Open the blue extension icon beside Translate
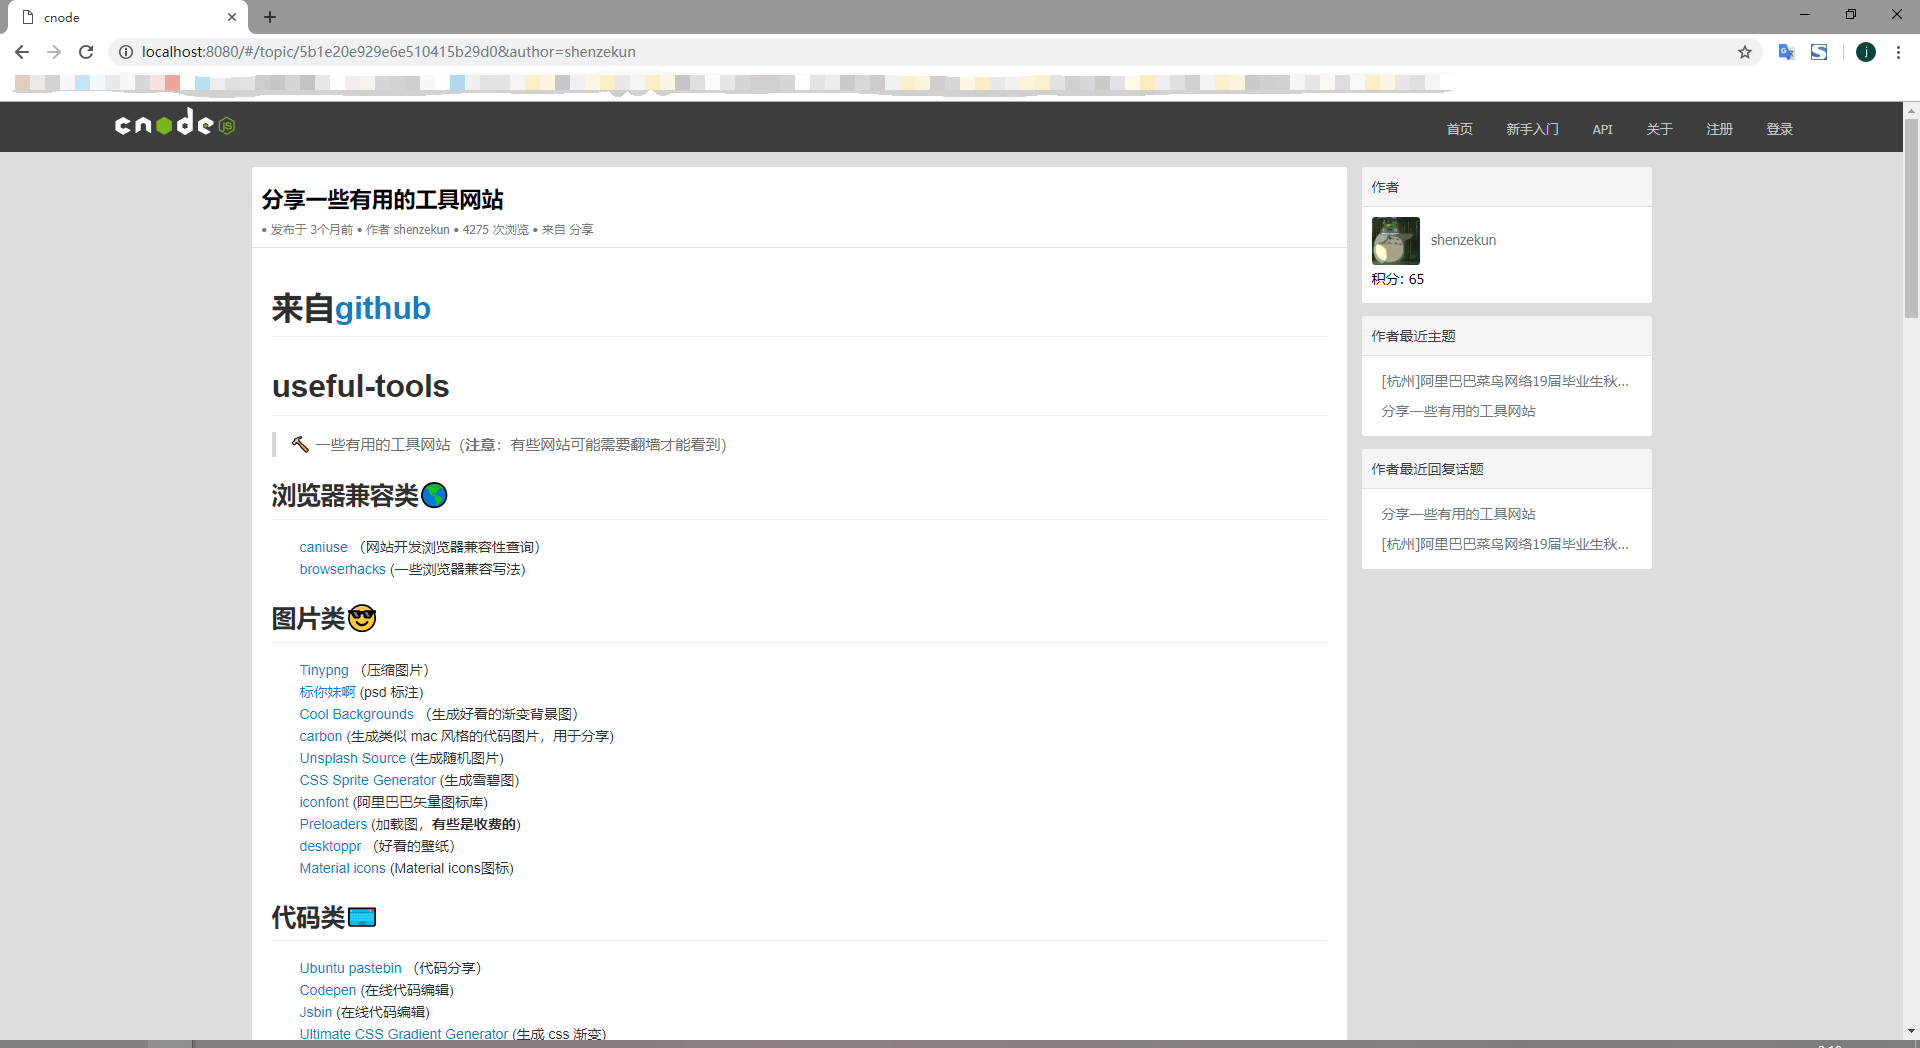The width and height of the screenshot is (1920, 1048). tap(1819, 52)
